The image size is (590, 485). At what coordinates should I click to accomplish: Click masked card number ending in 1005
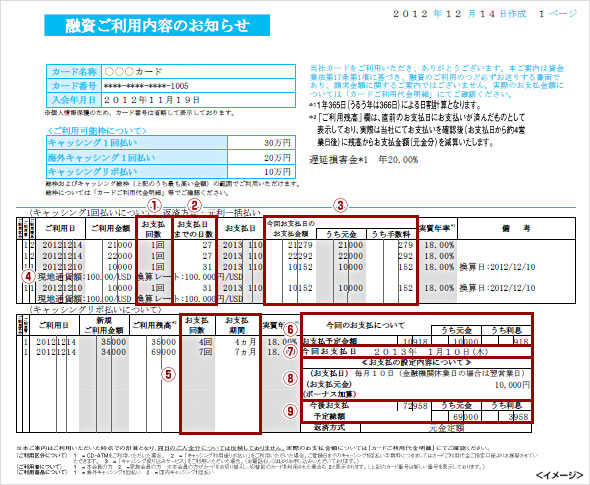(146, 86)
